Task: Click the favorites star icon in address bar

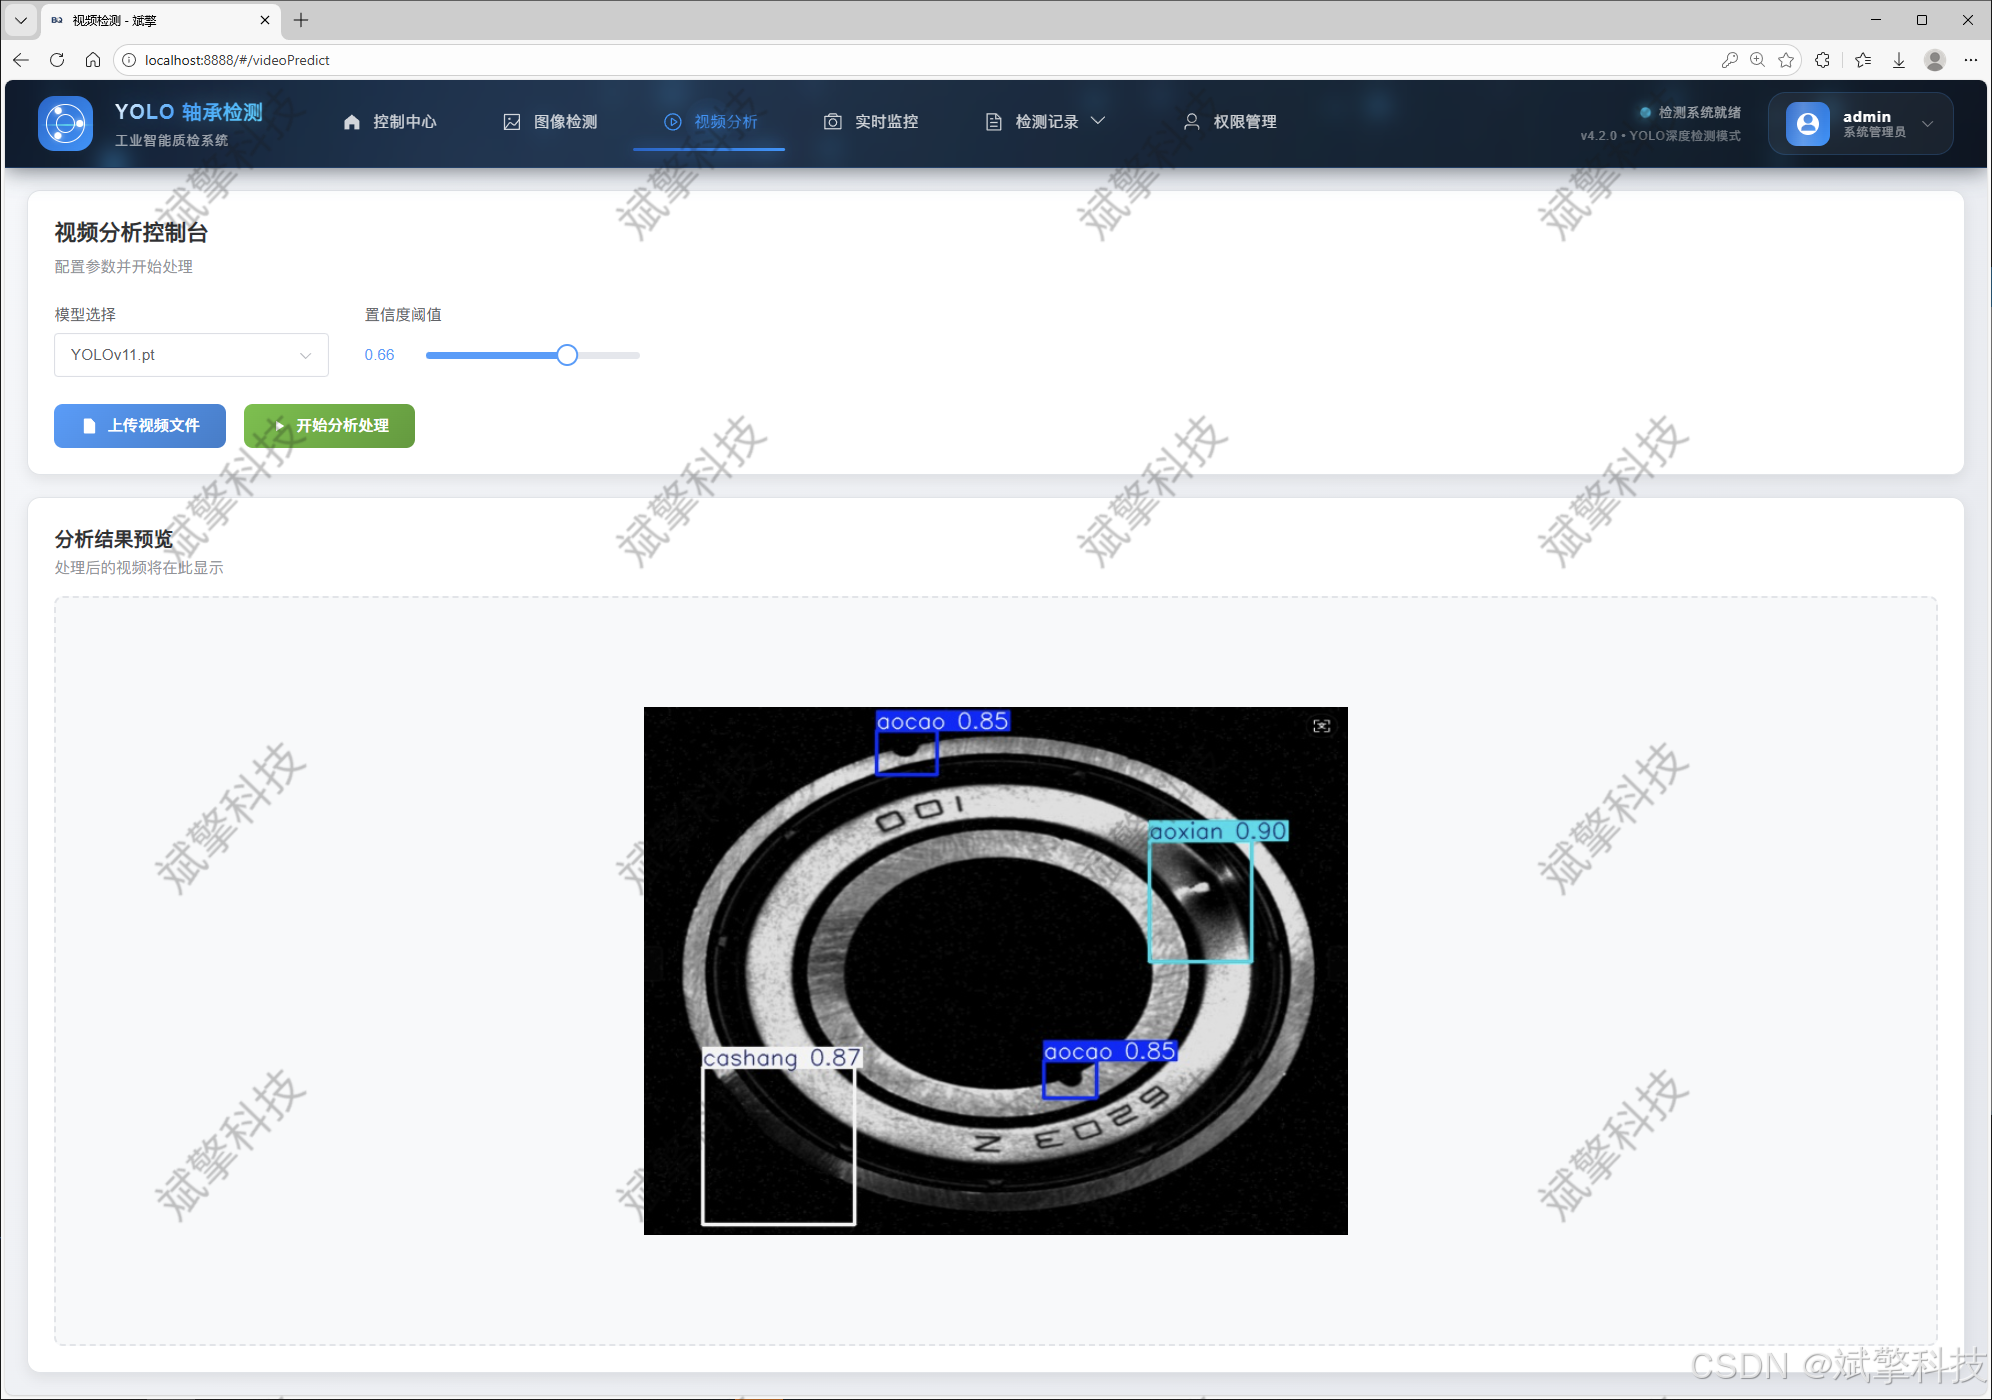Action: pyautogui.click(x=1786, y=60)
